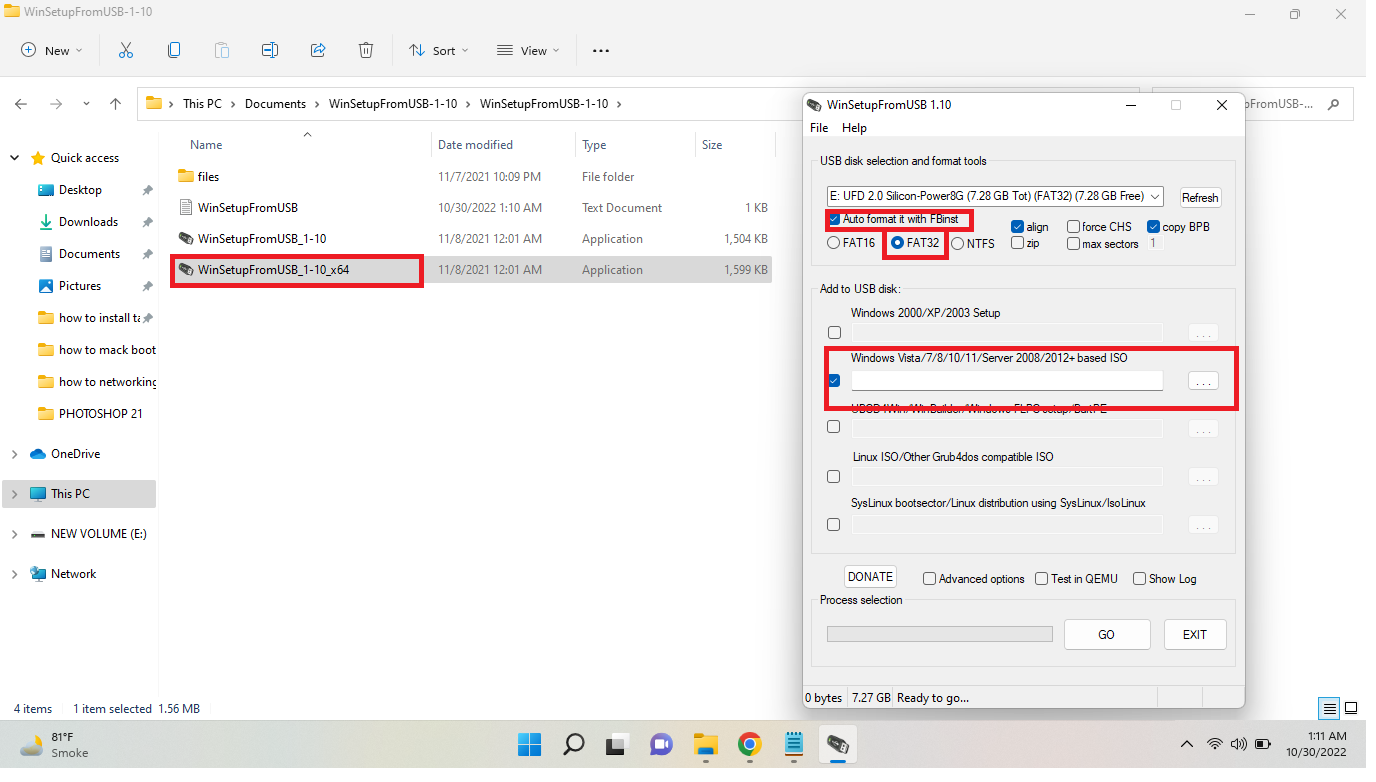Screen dimensions: 1376x782
Task: Open Wi-Fi network tray icon
Action: pos(1215,744)
